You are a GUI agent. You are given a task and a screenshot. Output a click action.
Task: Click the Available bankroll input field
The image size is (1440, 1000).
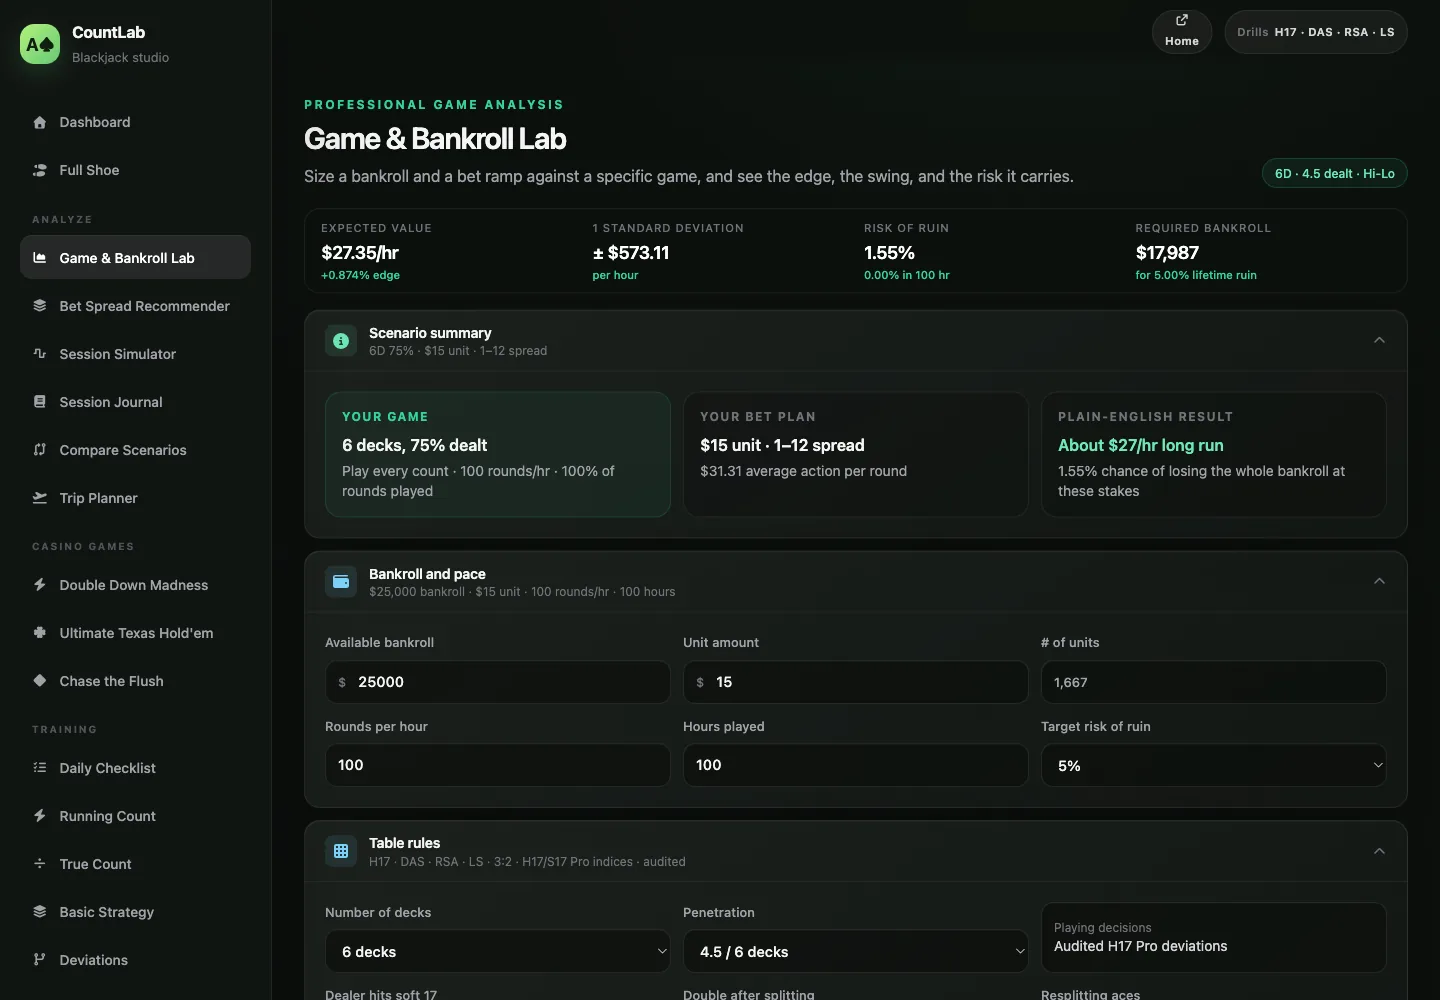click(497, 682)
